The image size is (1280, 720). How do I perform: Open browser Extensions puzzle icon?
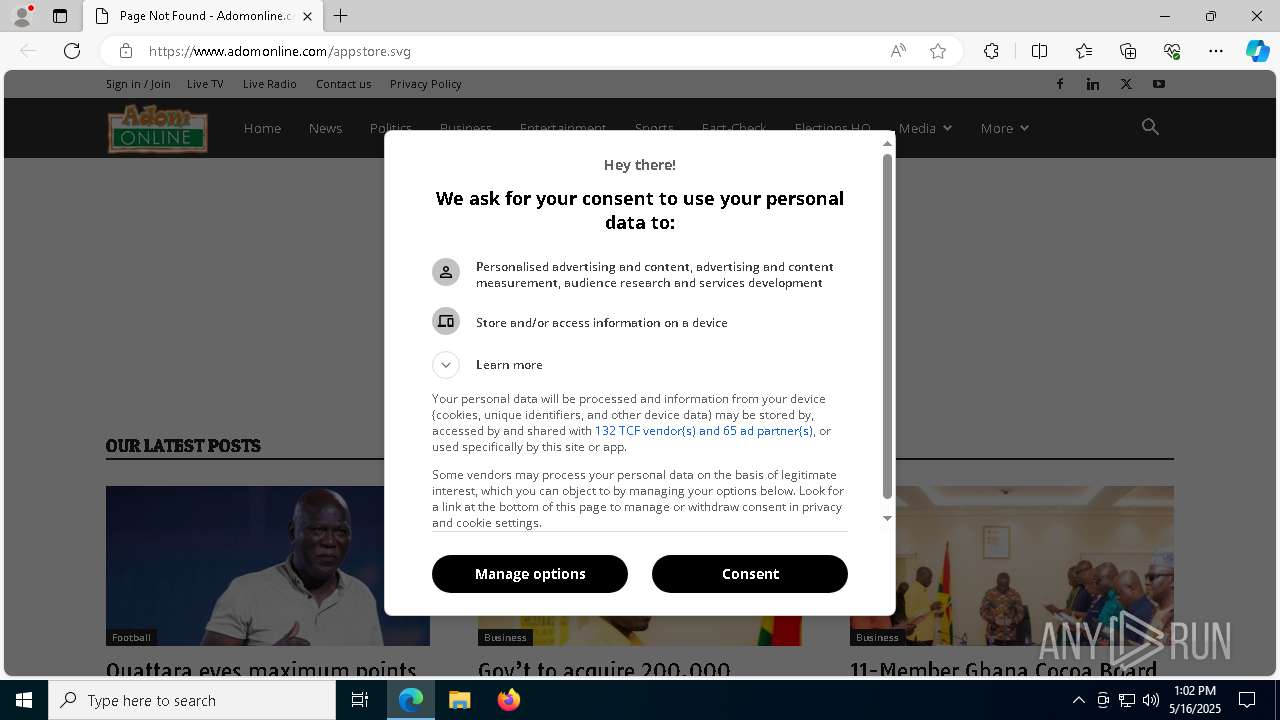(991, 51)
